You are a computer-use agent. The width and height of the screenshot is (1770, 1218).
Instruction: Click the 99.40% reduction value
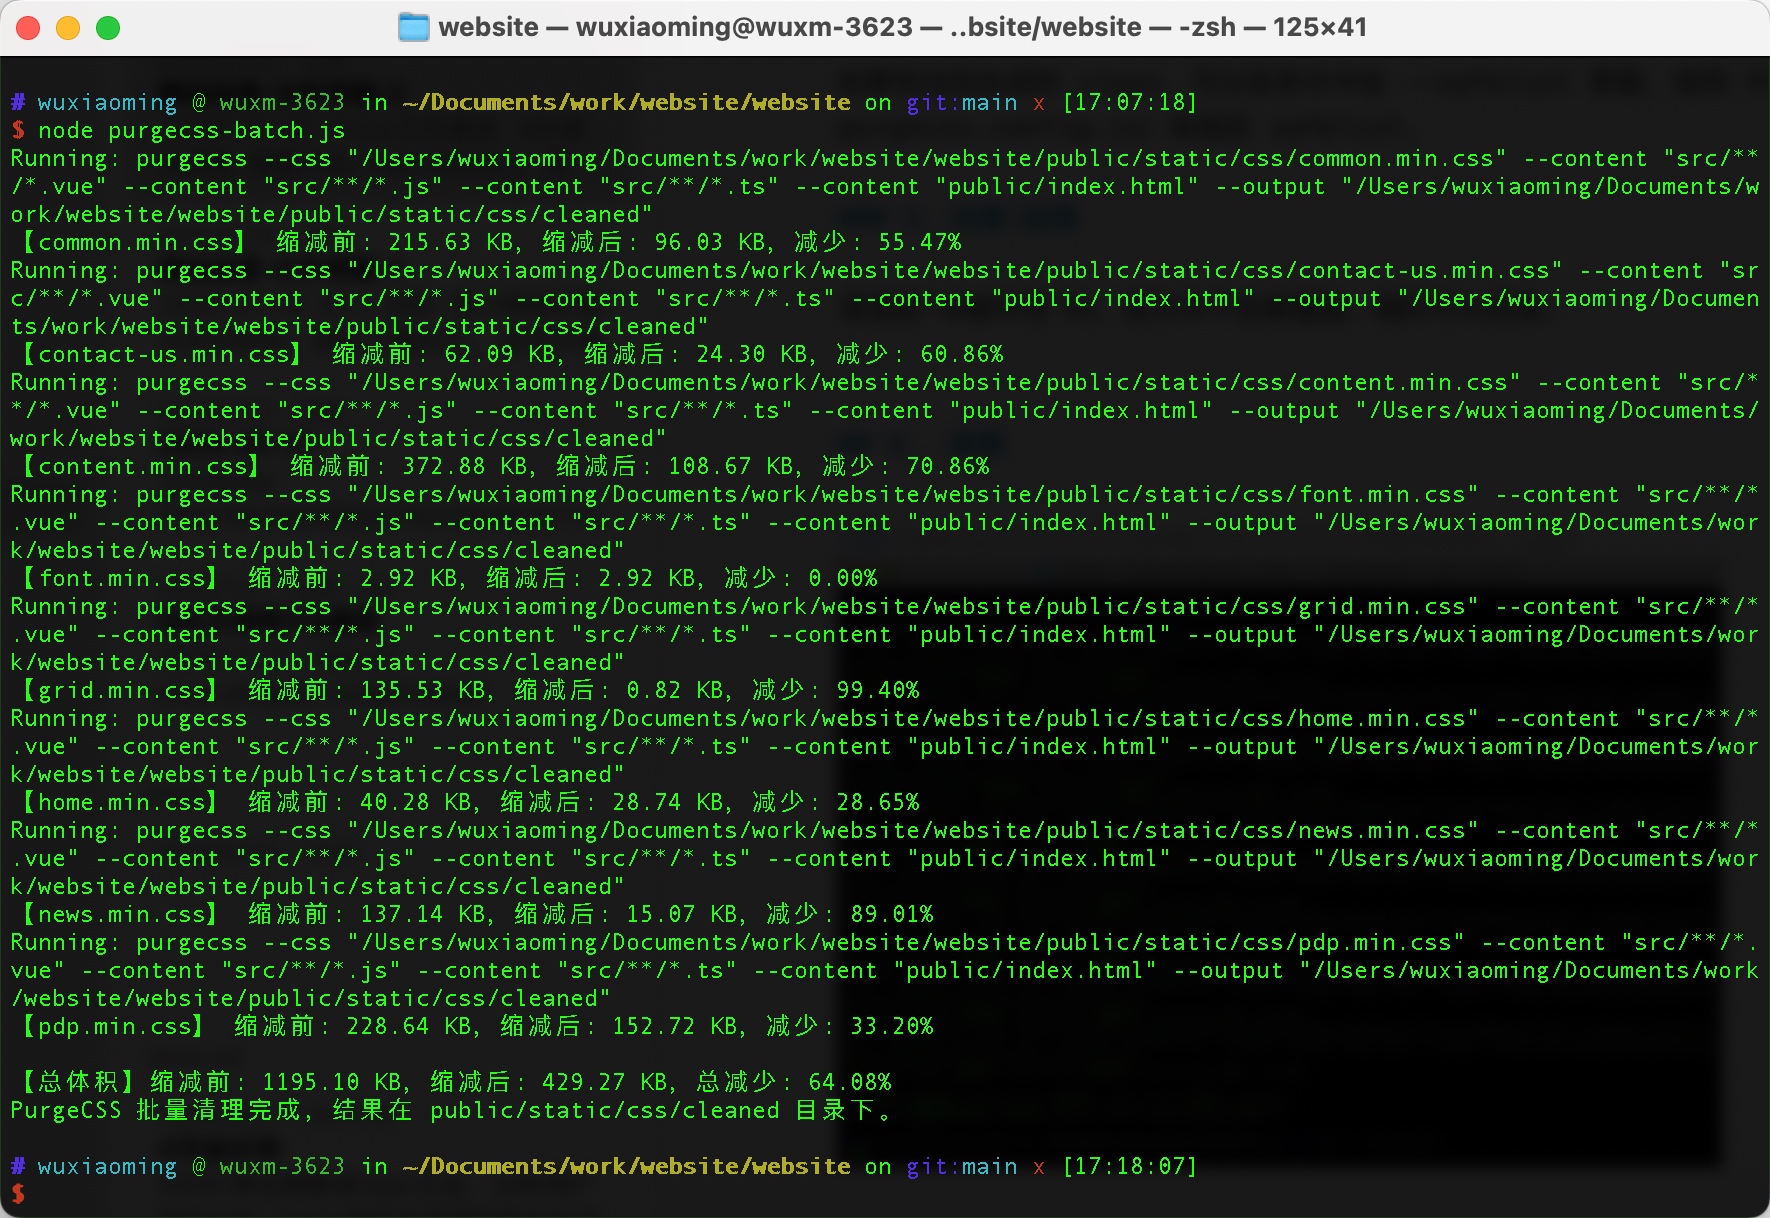[x=878, y=691]
